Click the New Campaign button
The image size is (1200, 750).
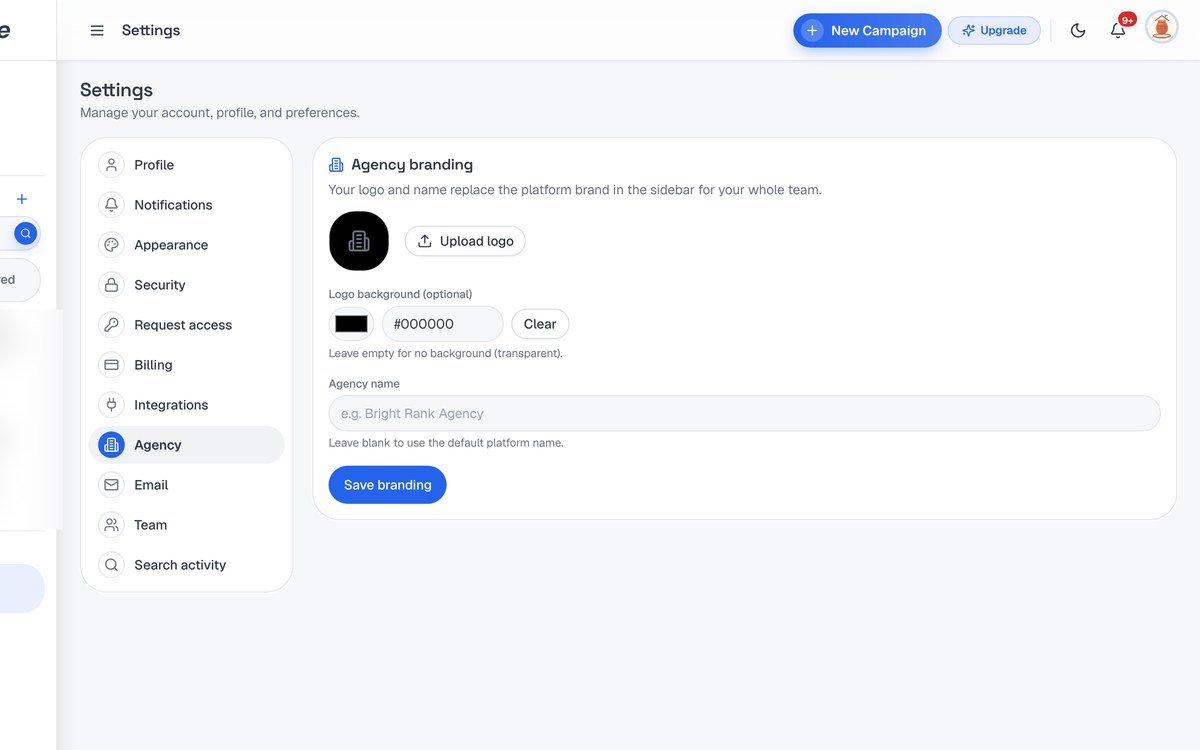click(867, 30)
